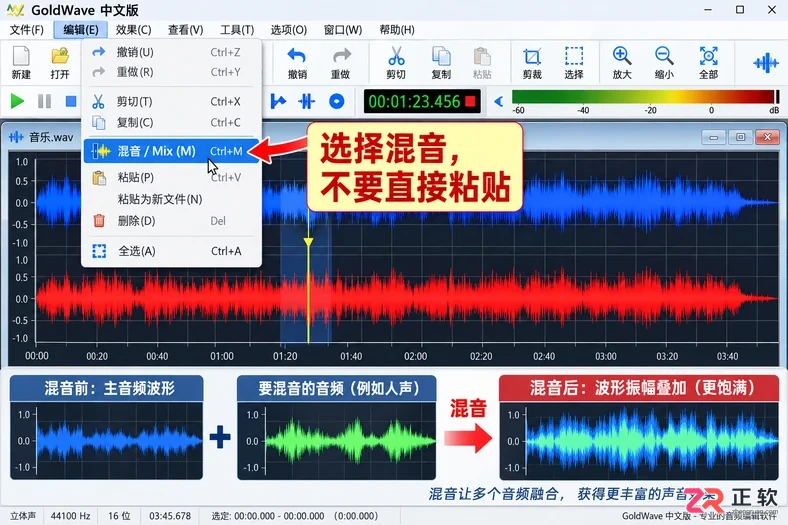Click the selection range 选定 status text
The height and width of the screenshot is (525, 788).
[x=294, y=516]
